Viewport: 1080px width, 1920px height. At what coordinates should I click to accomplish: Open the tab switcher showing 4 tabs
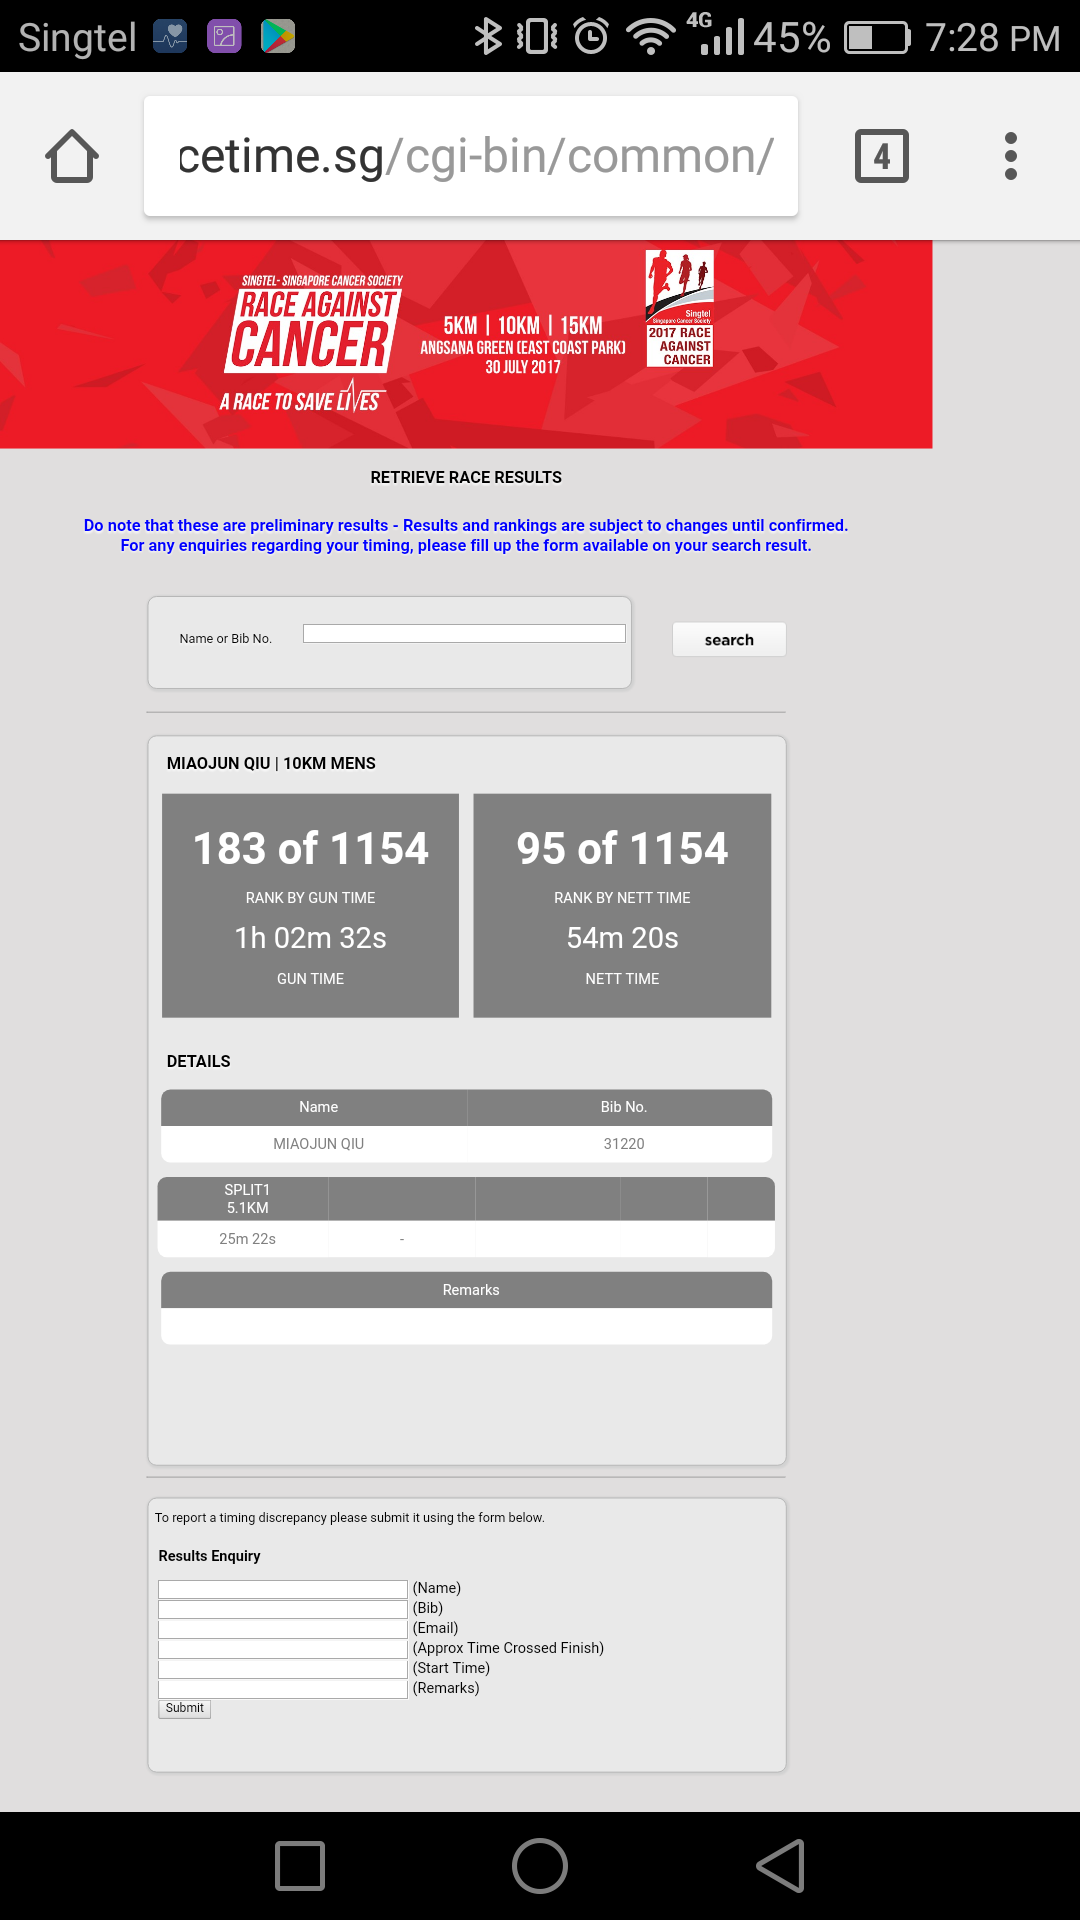tap(882, 156)
